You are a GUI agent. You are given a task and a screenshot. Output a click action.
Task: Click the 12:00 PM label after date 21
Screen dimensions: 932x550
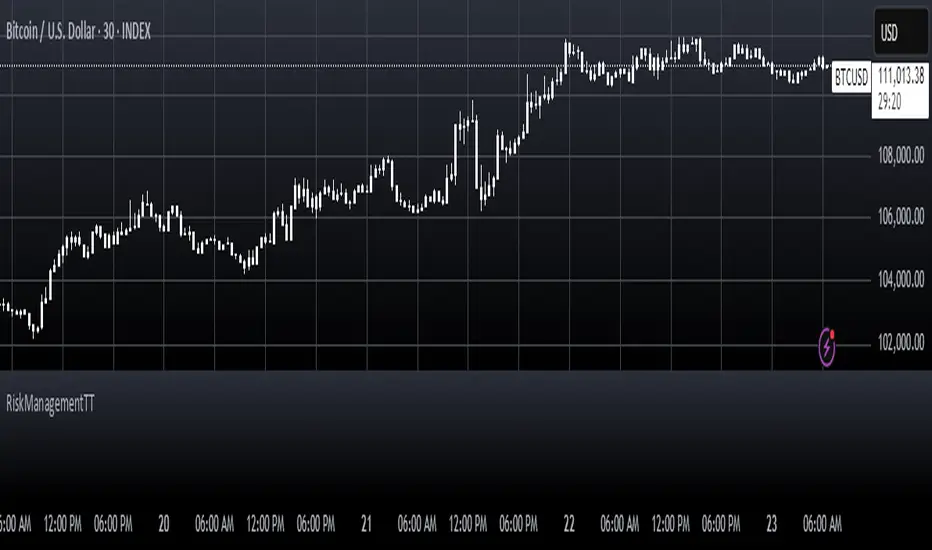[x=468, y=524]
